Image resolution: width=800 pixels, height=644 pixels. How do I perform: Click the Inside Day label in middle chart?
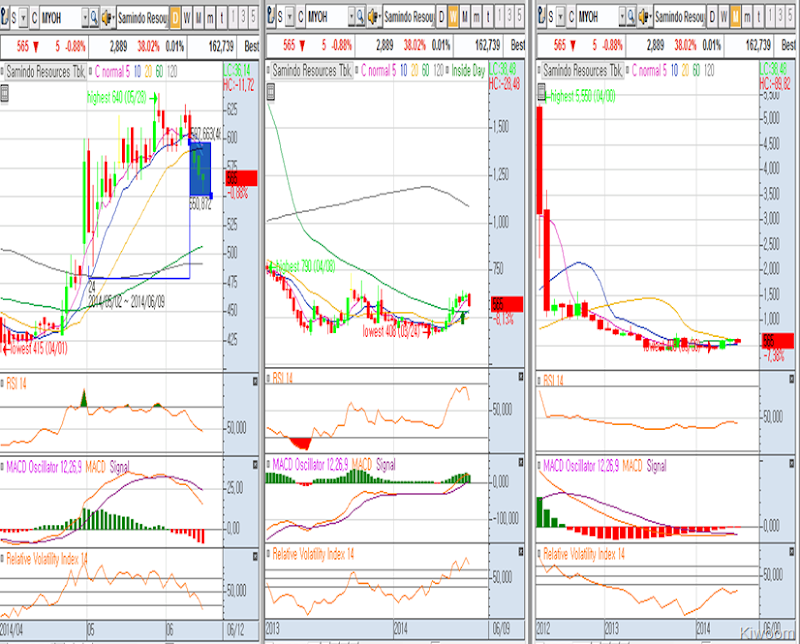pyautogui.click(x=468, y=70)
